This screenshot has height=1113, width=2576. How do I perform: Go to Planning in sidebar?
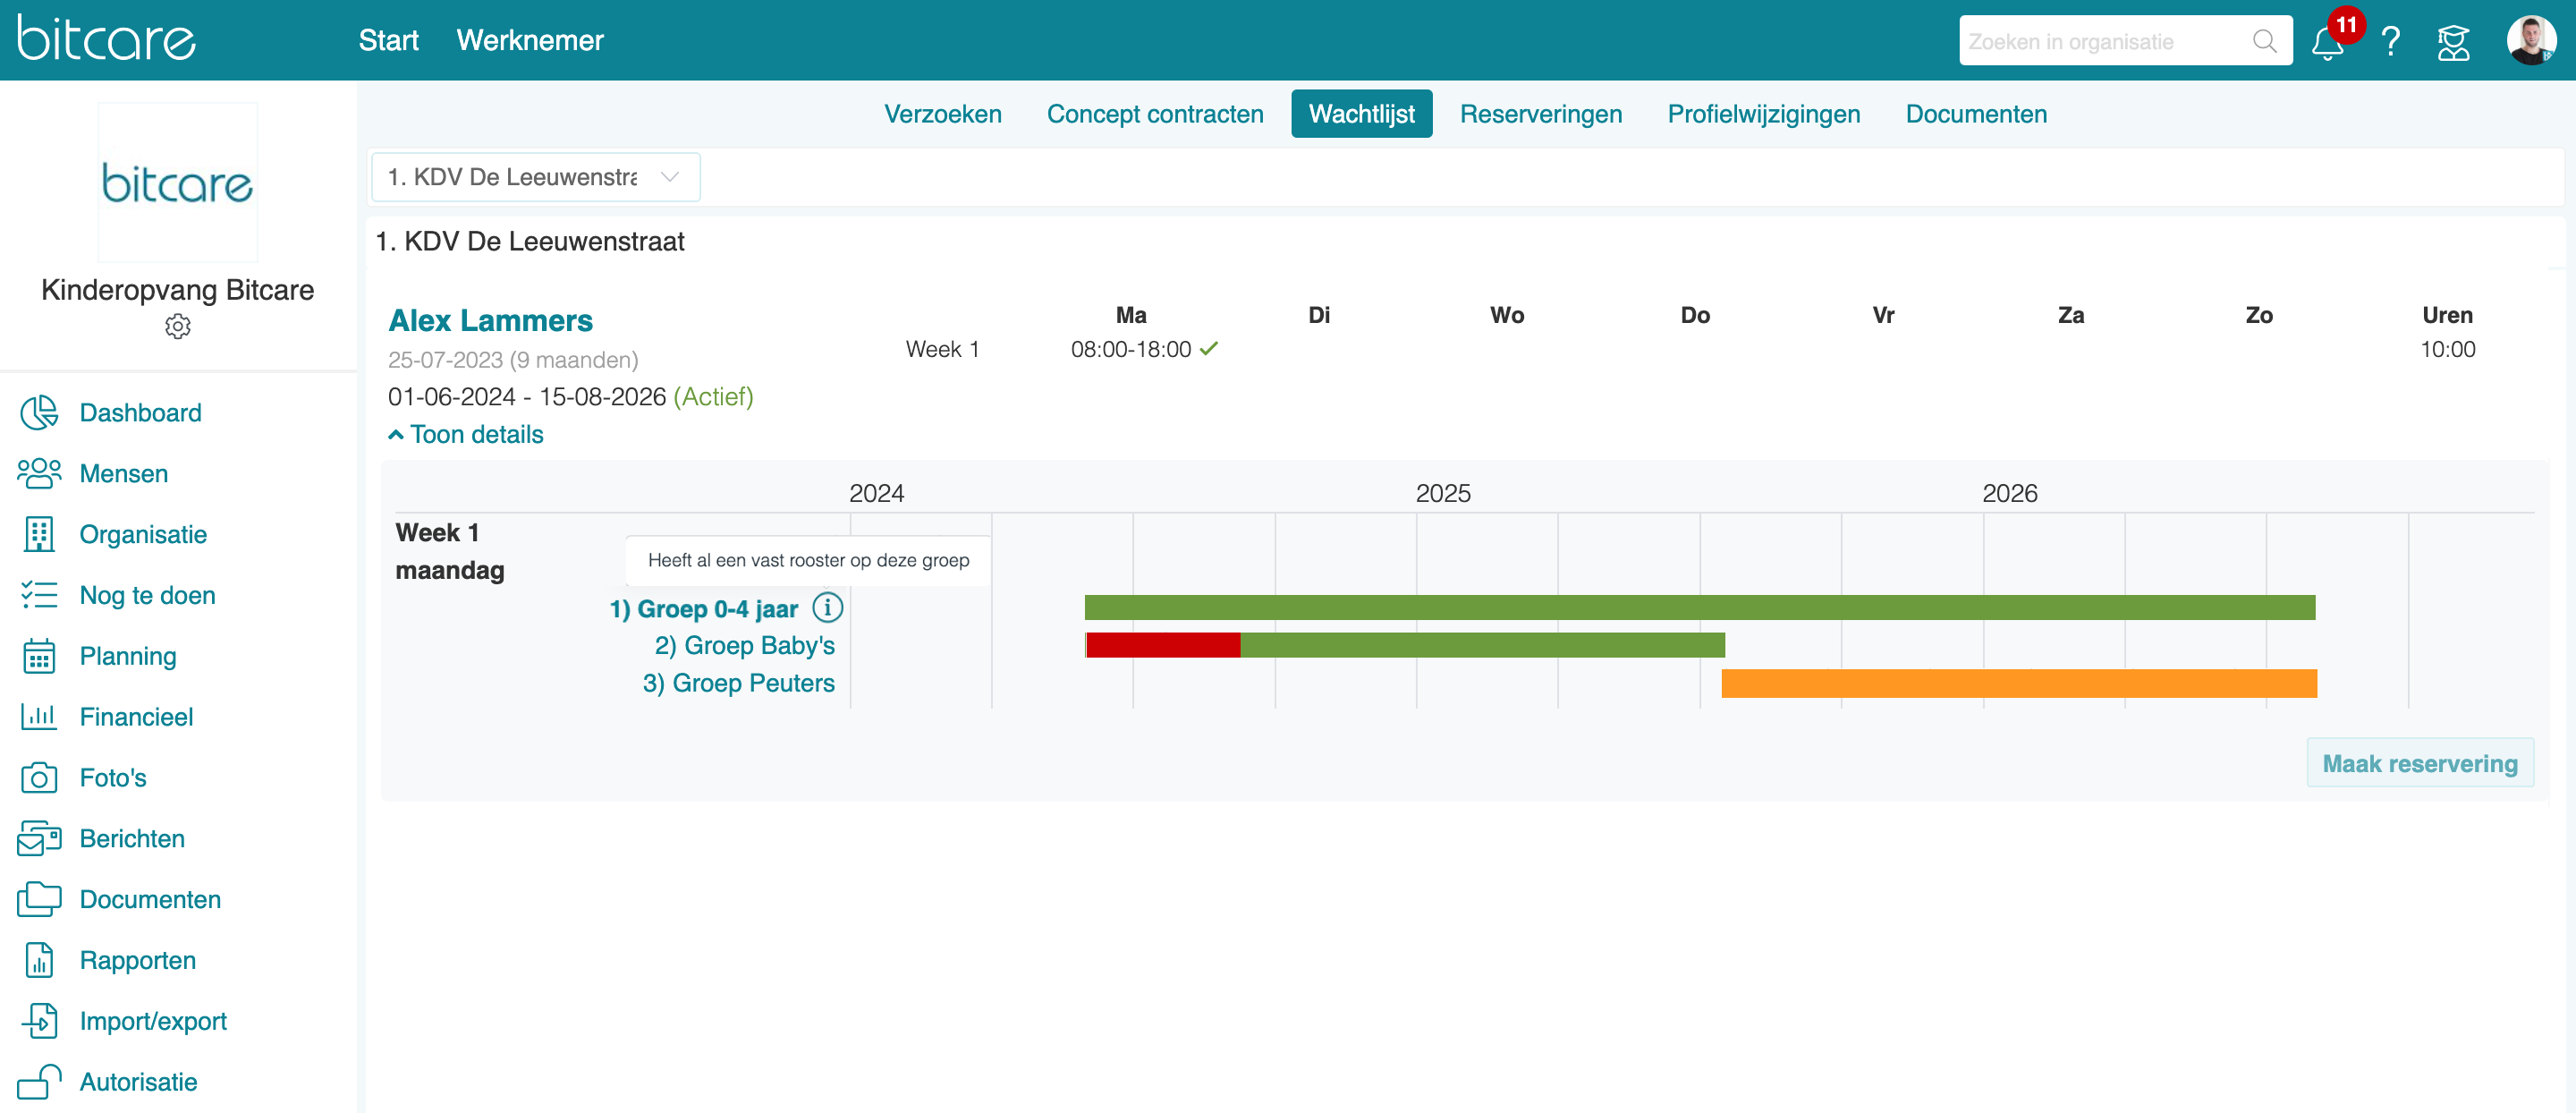(x=127, y=656)
